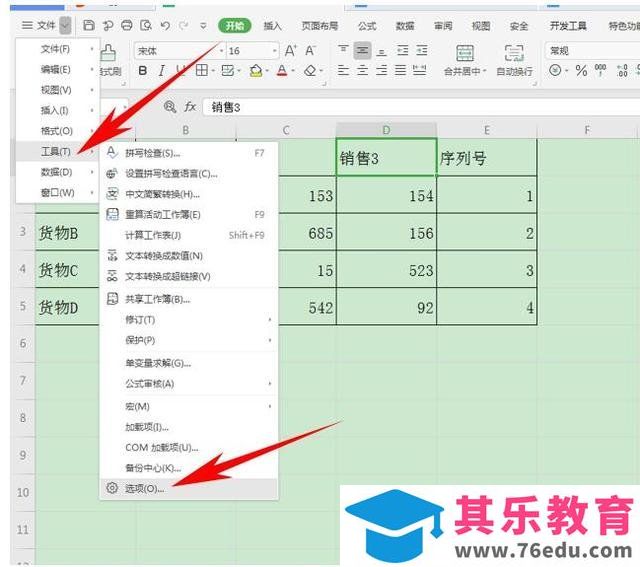Screen dimensions: 640x567
Task: Click the Fill Color bucket icon
Action: pos(256,71)
